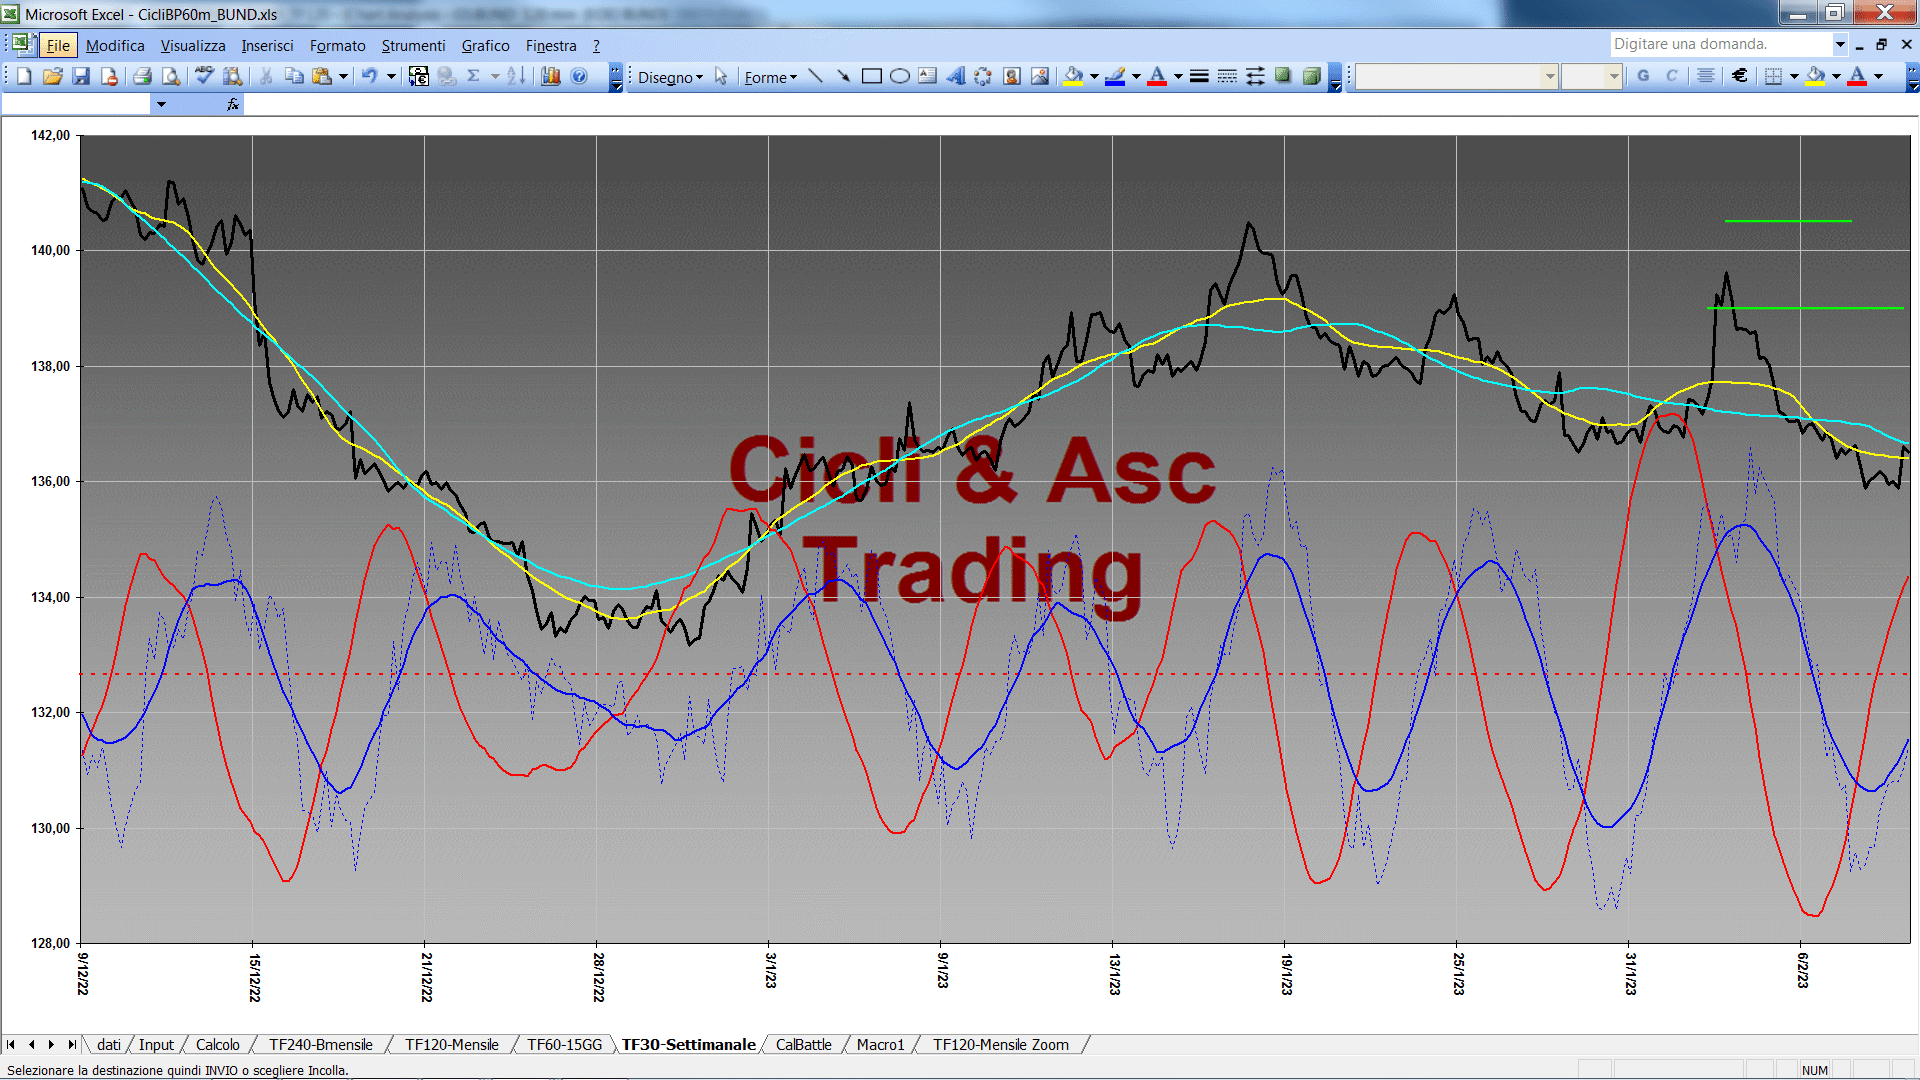Toggle Merge and Center alignment

[1706, 76]
